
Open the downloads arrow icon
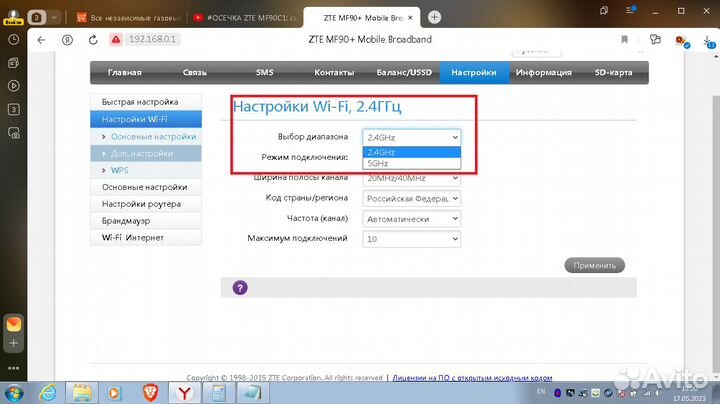(x=709, y=42)
